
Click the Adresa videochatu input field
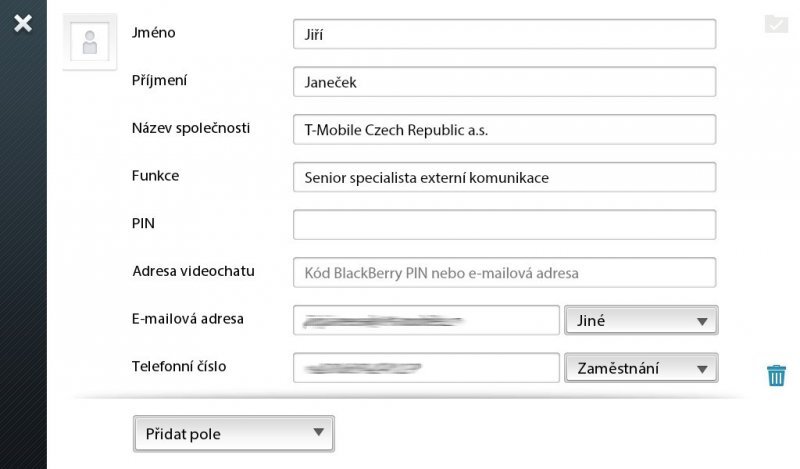point(504,272)
